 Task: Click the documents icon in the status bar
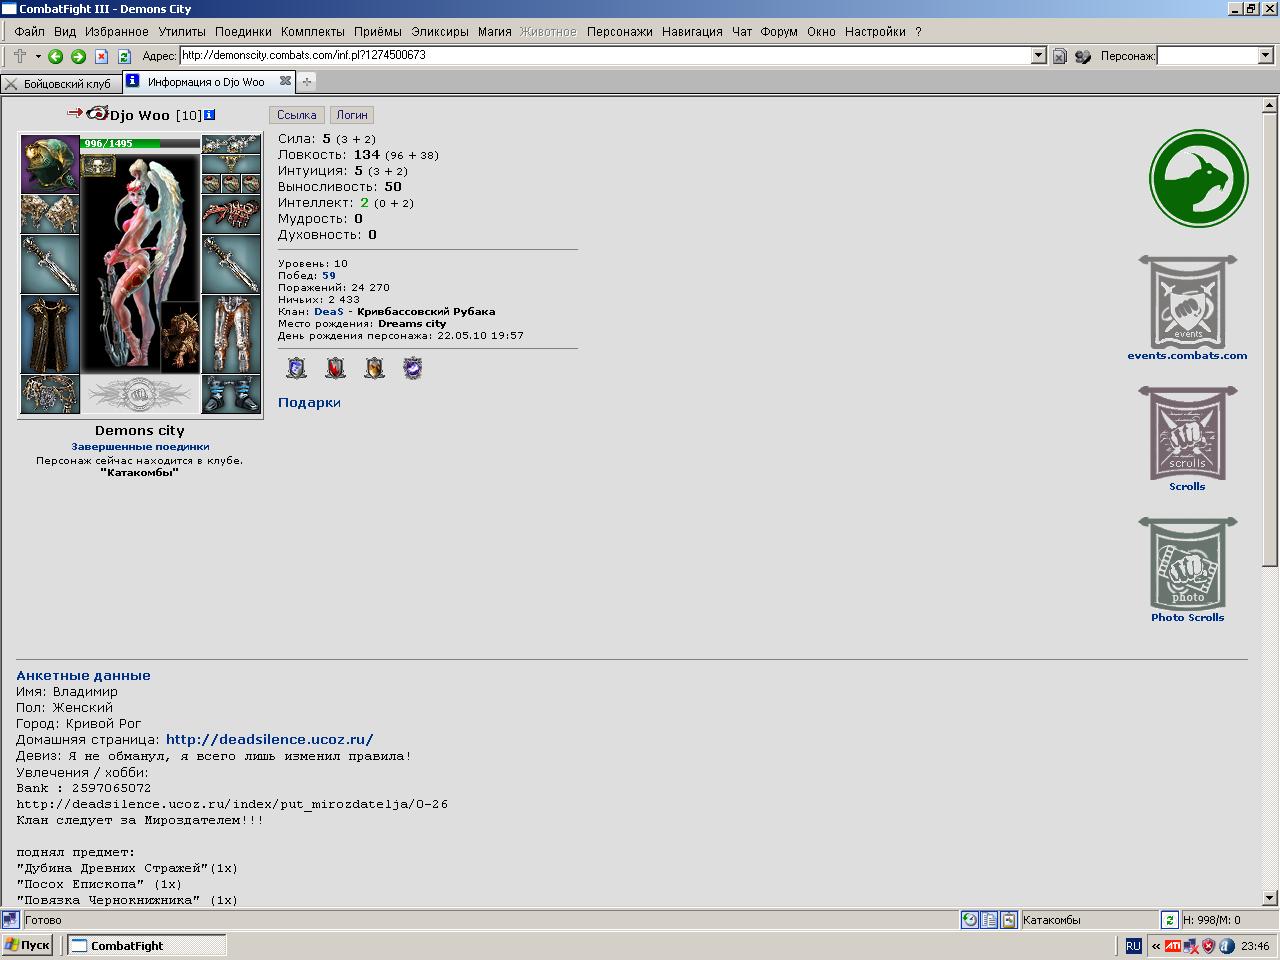tap(989, 920)
